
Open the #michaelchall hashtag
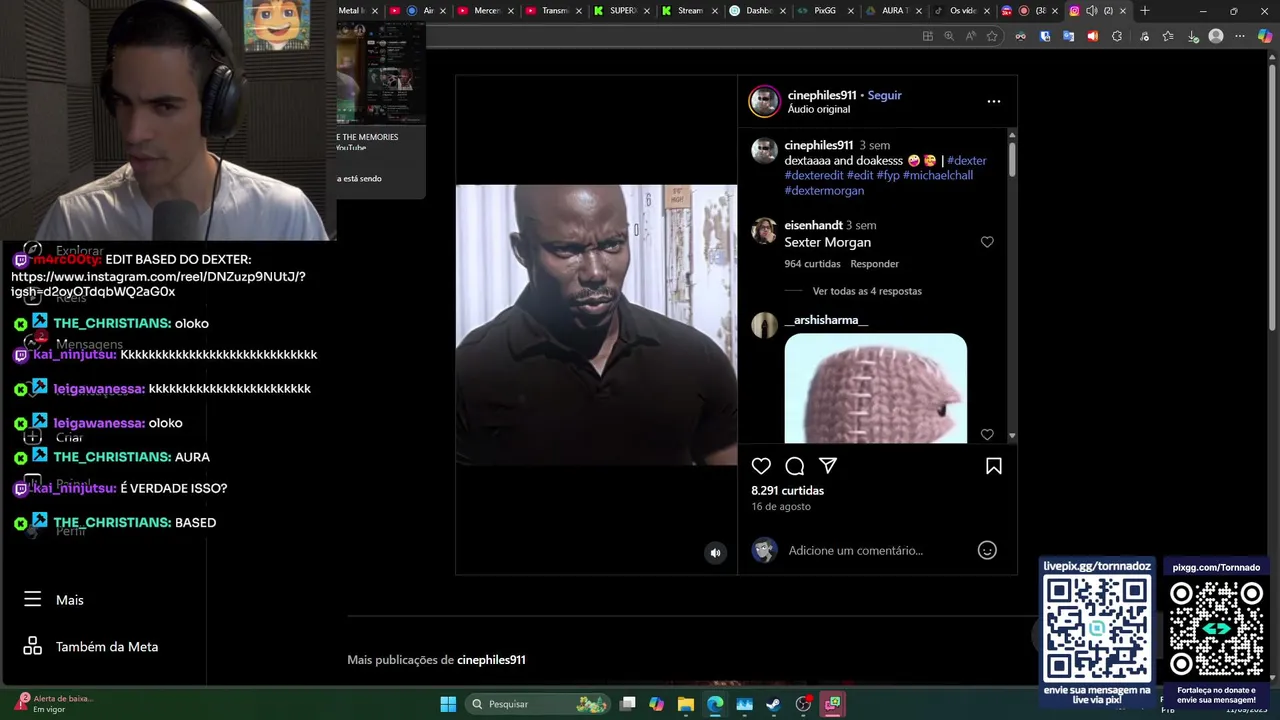click(x=938, y=175)
